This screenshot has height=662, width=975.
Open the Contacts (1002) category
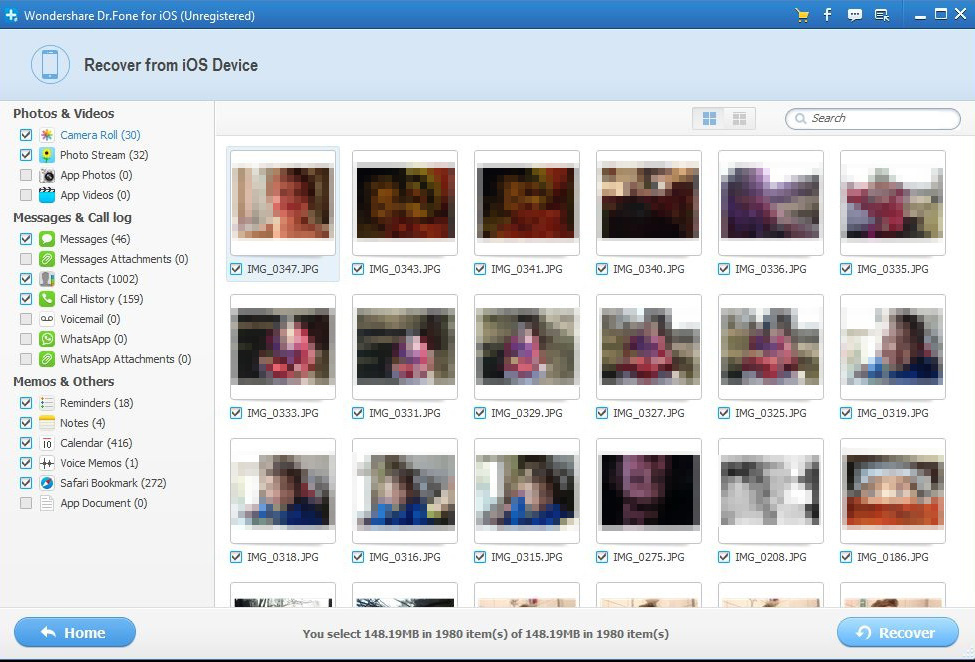[x=99, y=279]
